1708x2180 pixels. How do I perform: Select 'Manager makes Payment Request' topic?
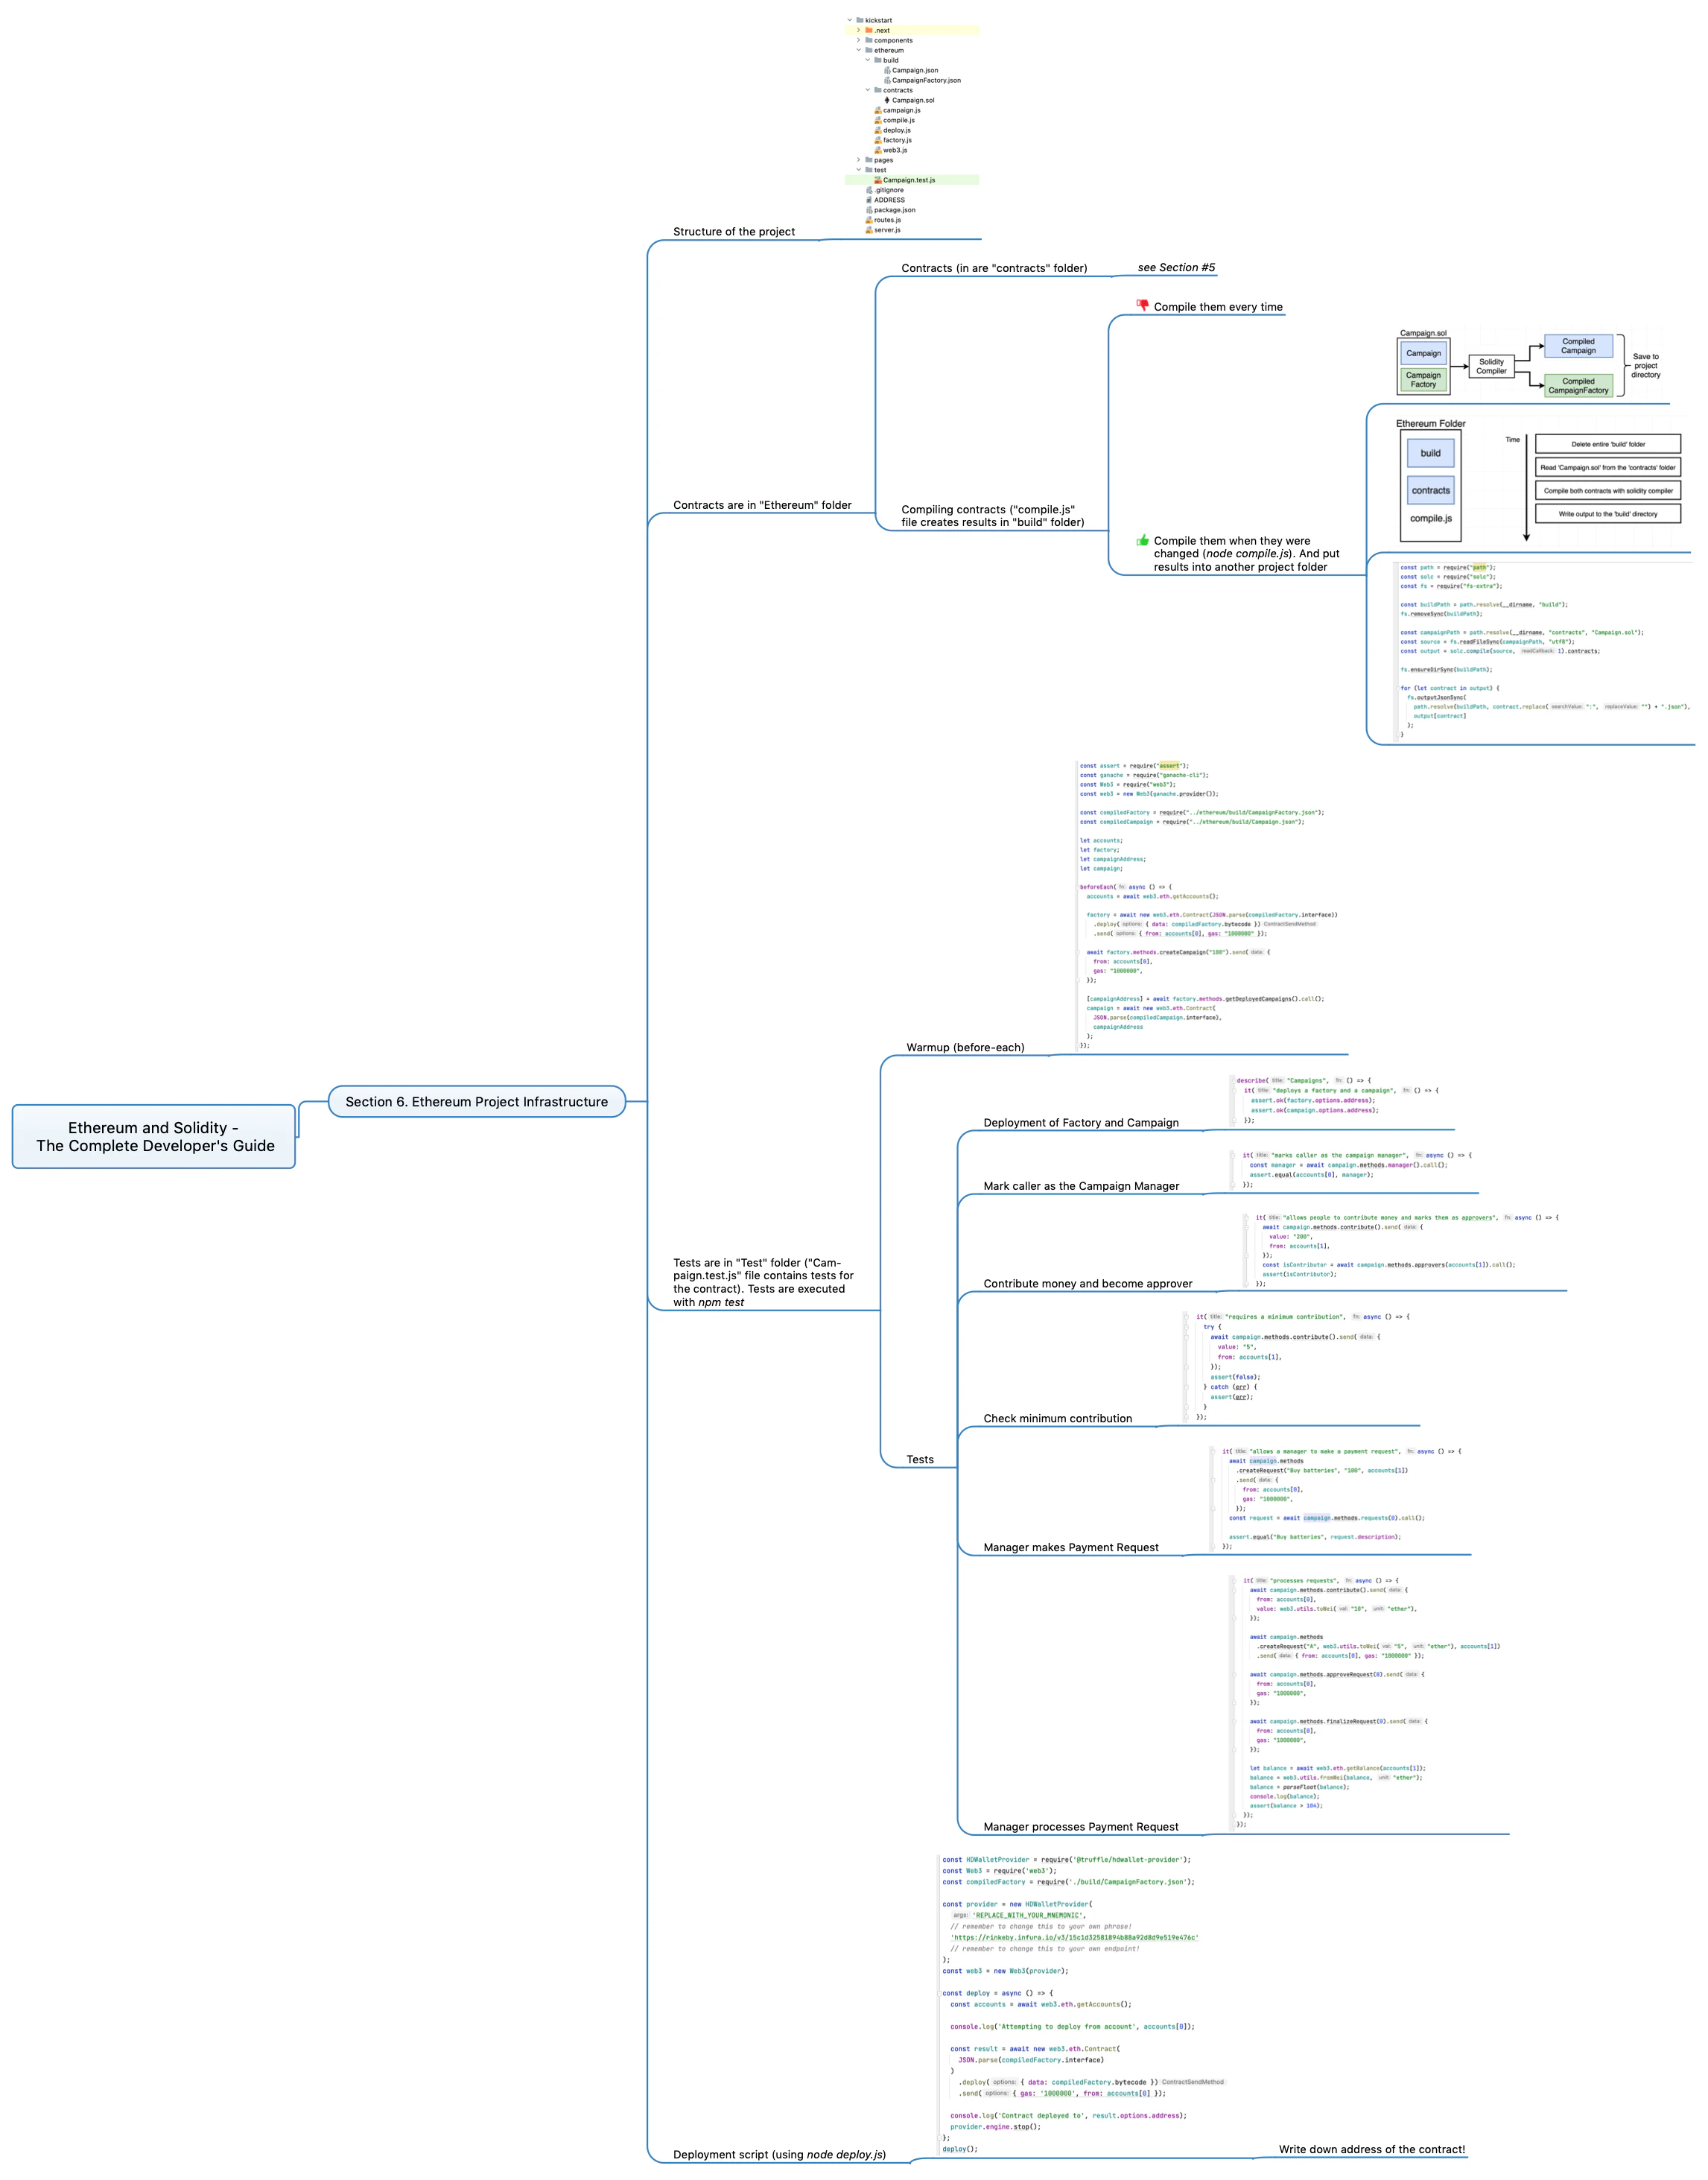click(x=1071, y=1547)
